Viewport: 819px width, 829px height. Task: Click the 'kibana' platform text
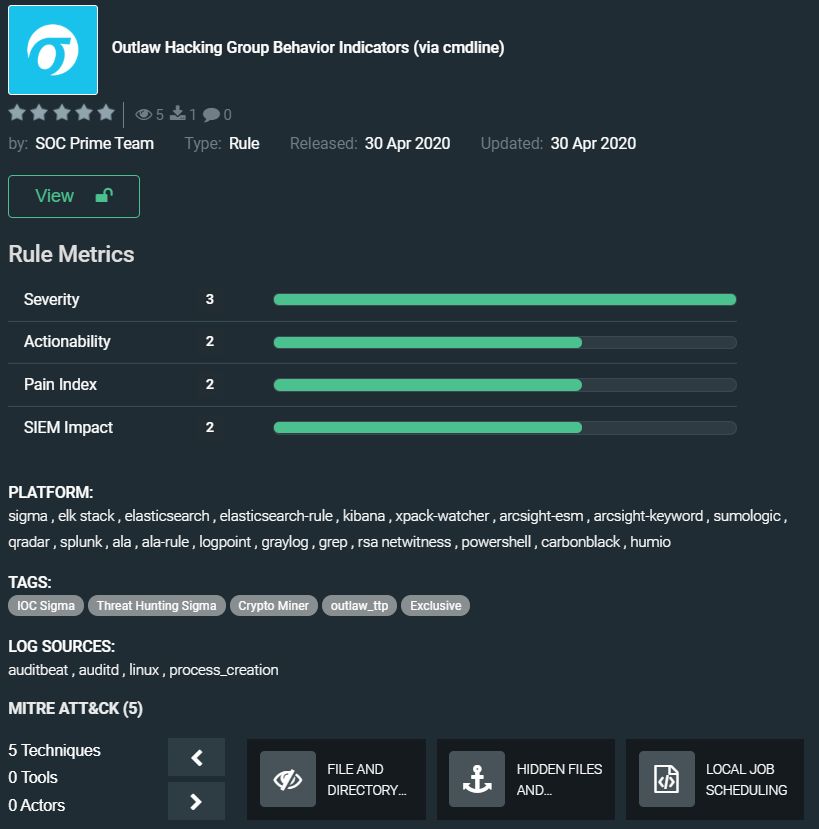pos(364,516)
